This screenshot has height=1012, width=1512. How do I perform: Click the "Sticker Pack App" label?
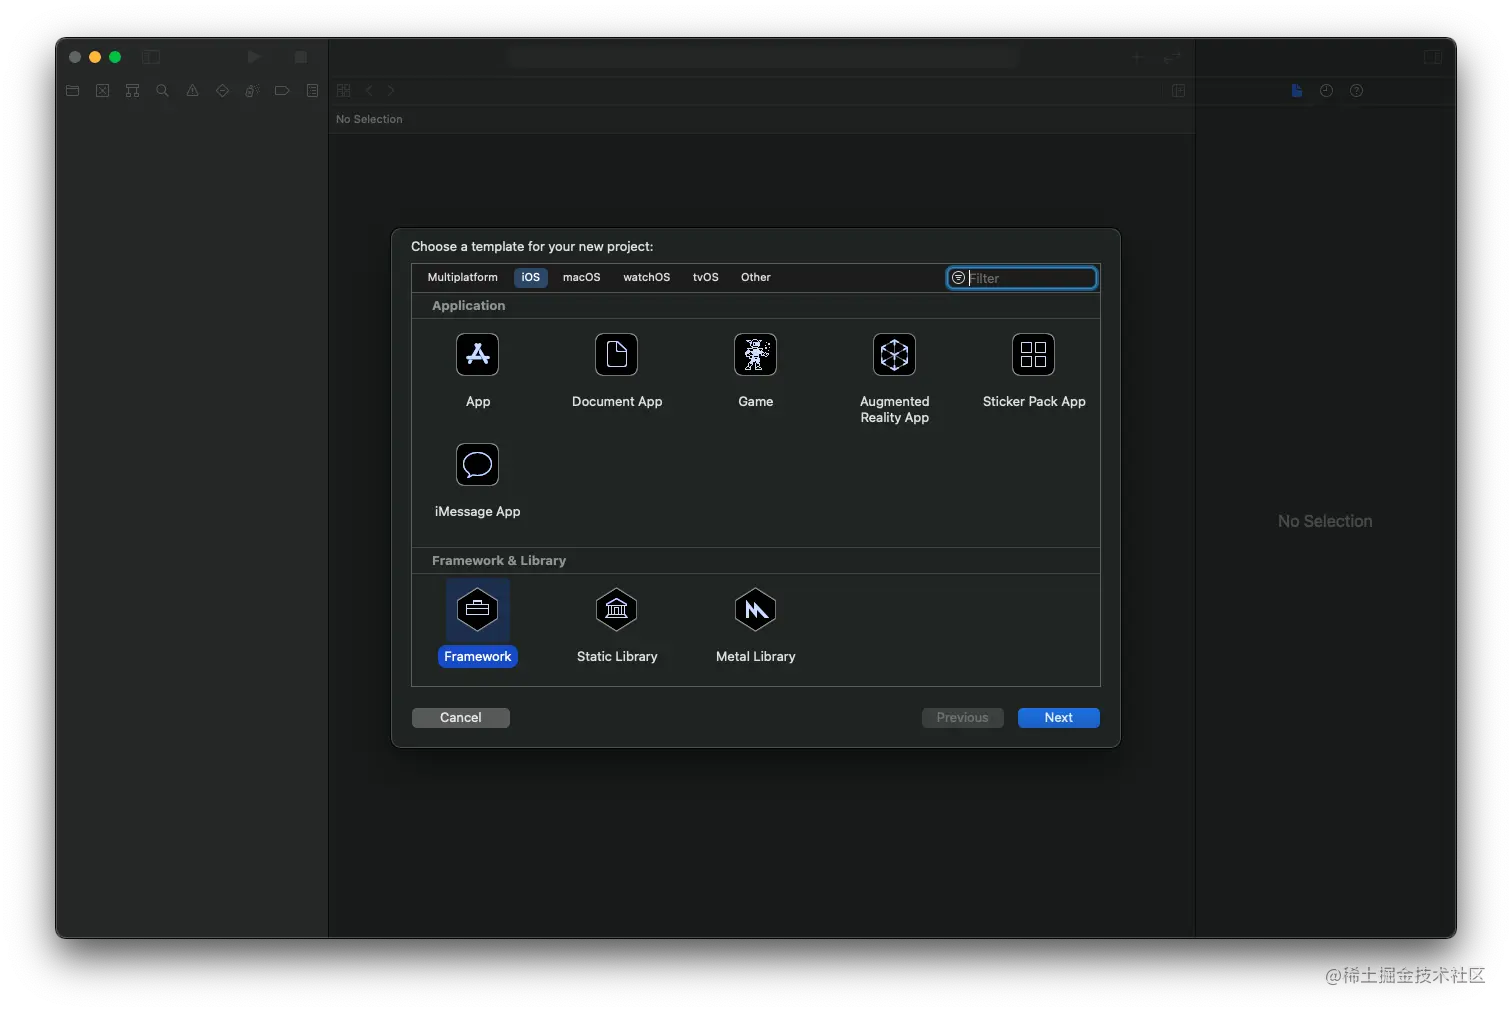tap(1033, 401)
